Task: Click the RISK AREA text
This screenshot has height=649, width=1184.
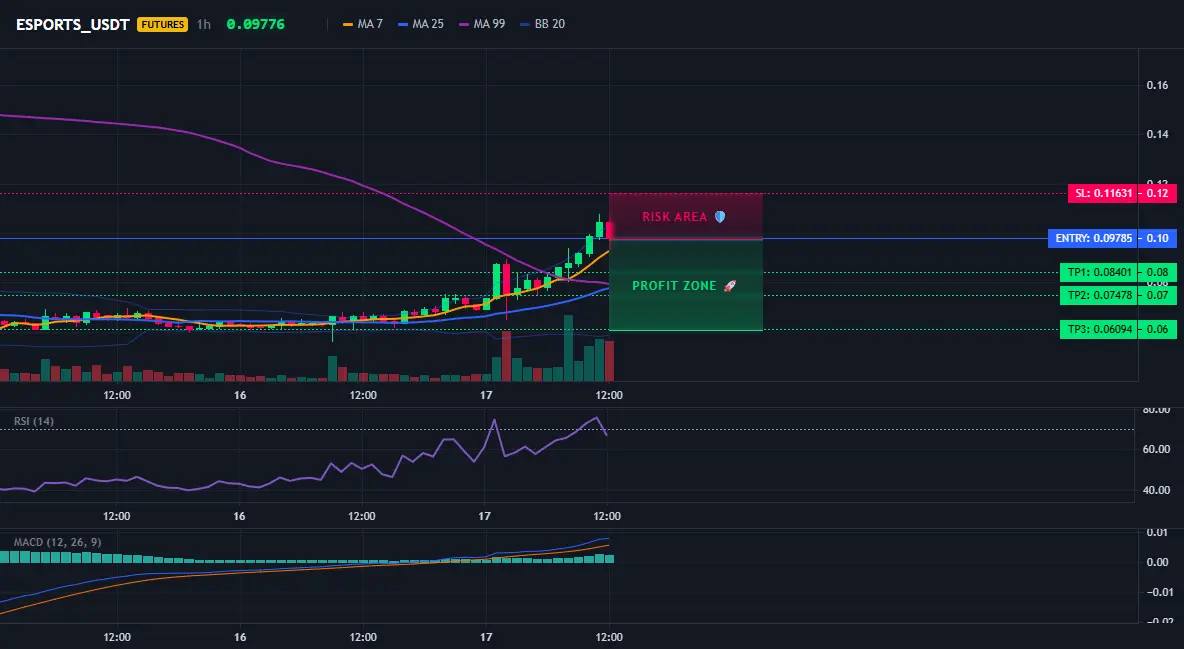Action: tap(674, 217)
